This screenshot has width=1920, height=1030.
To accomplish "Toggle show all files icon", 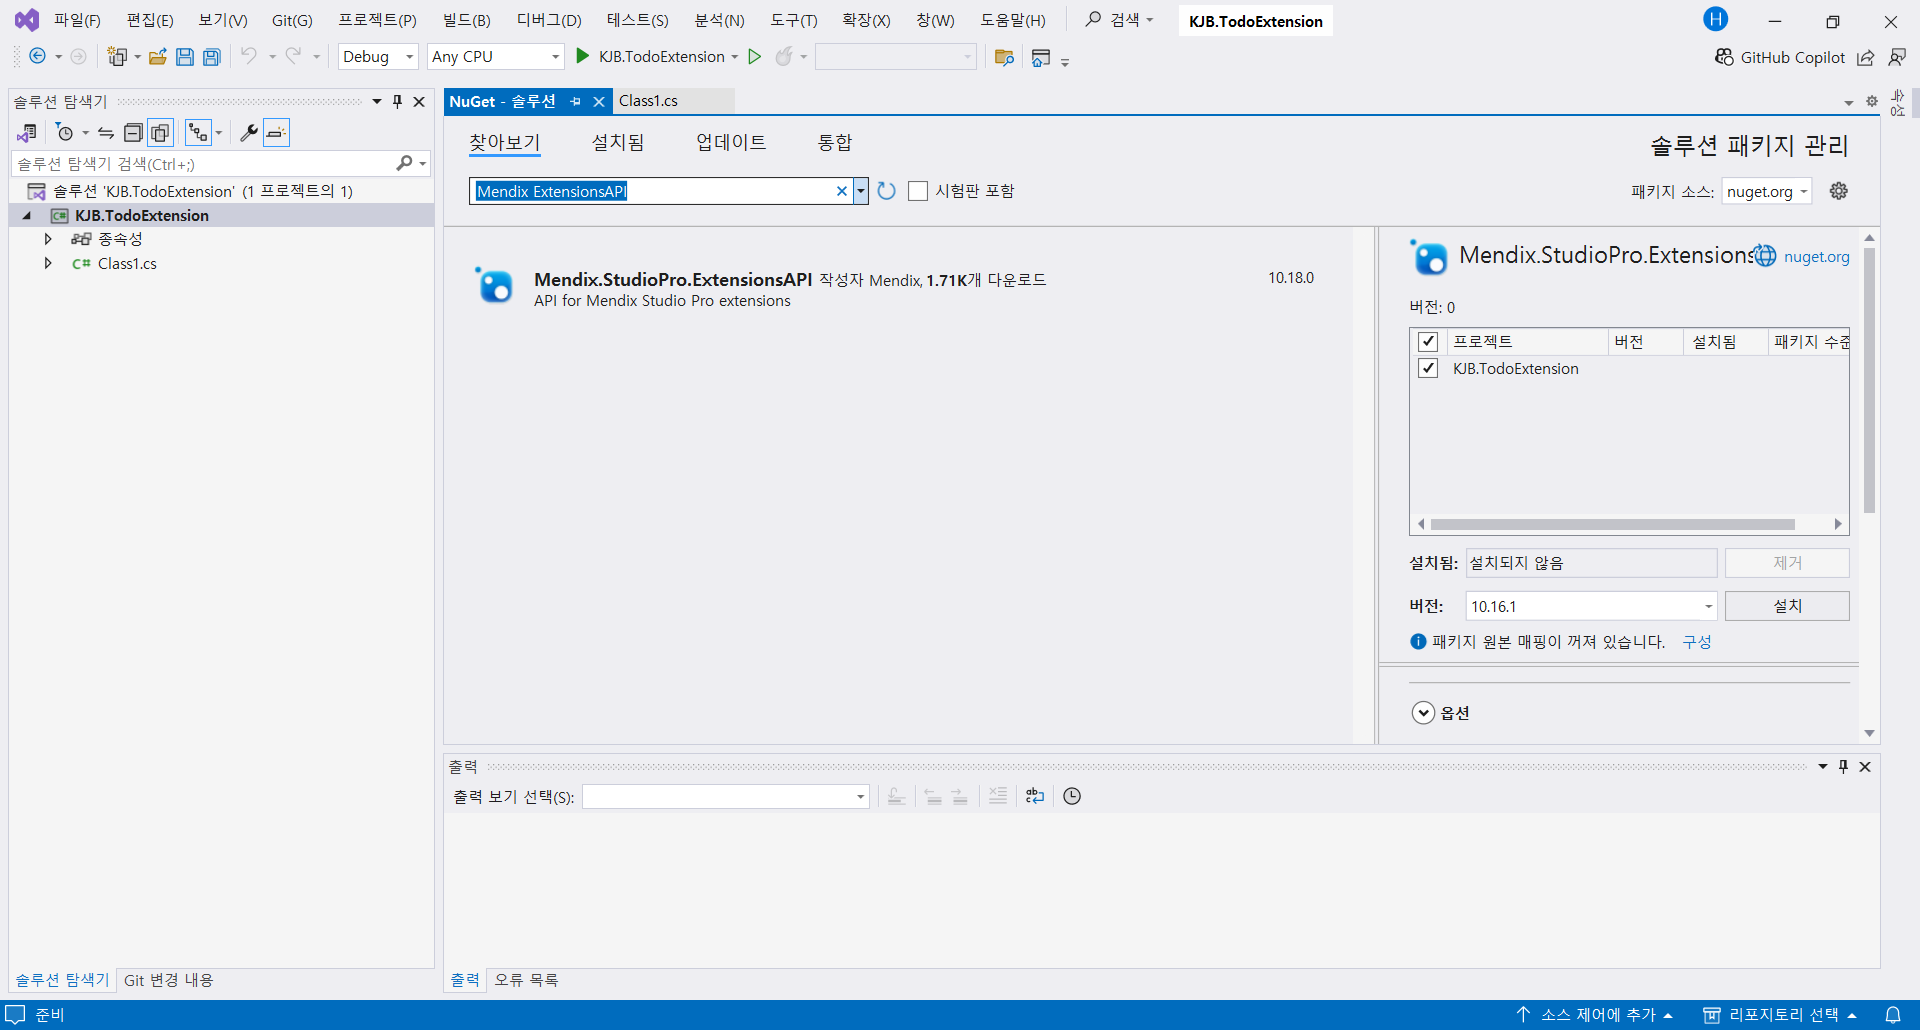I will [160, 132].
